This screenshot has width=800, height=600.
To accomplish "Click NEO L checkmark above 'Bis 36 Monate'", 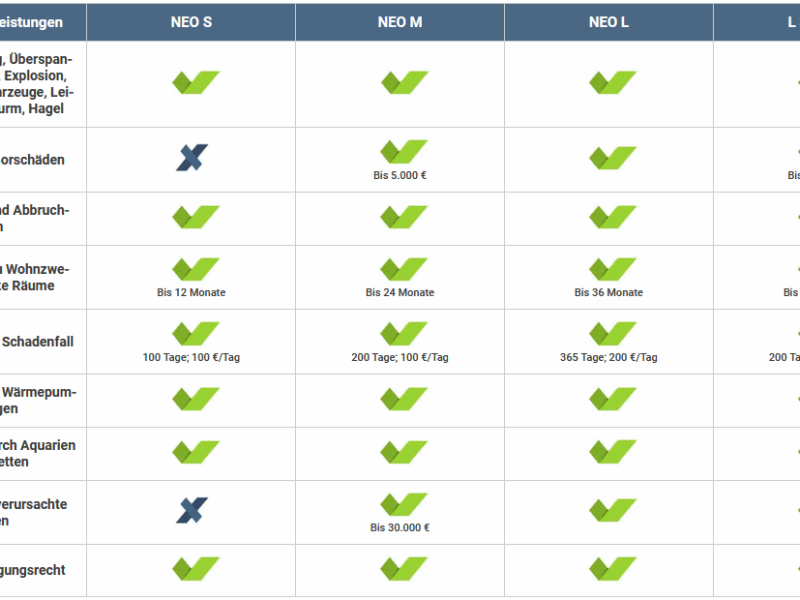I will [x=612, y=269].
